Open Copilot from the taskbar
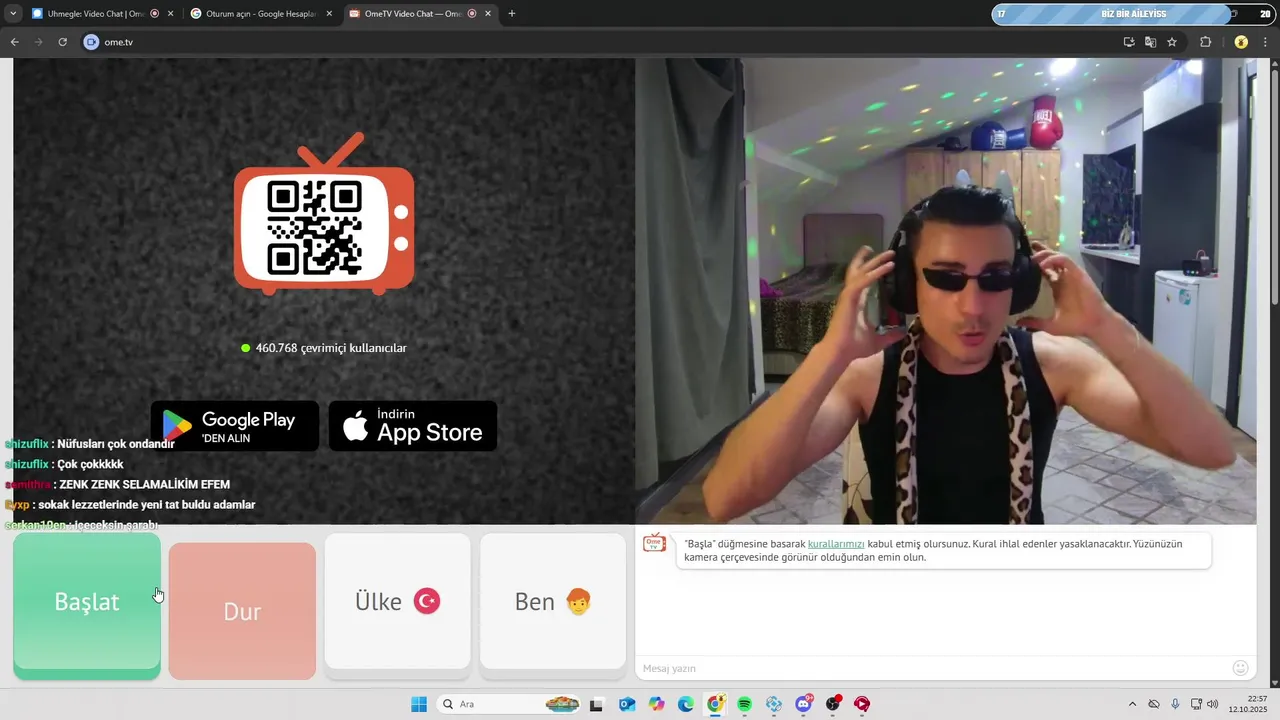 pos(656,704)
